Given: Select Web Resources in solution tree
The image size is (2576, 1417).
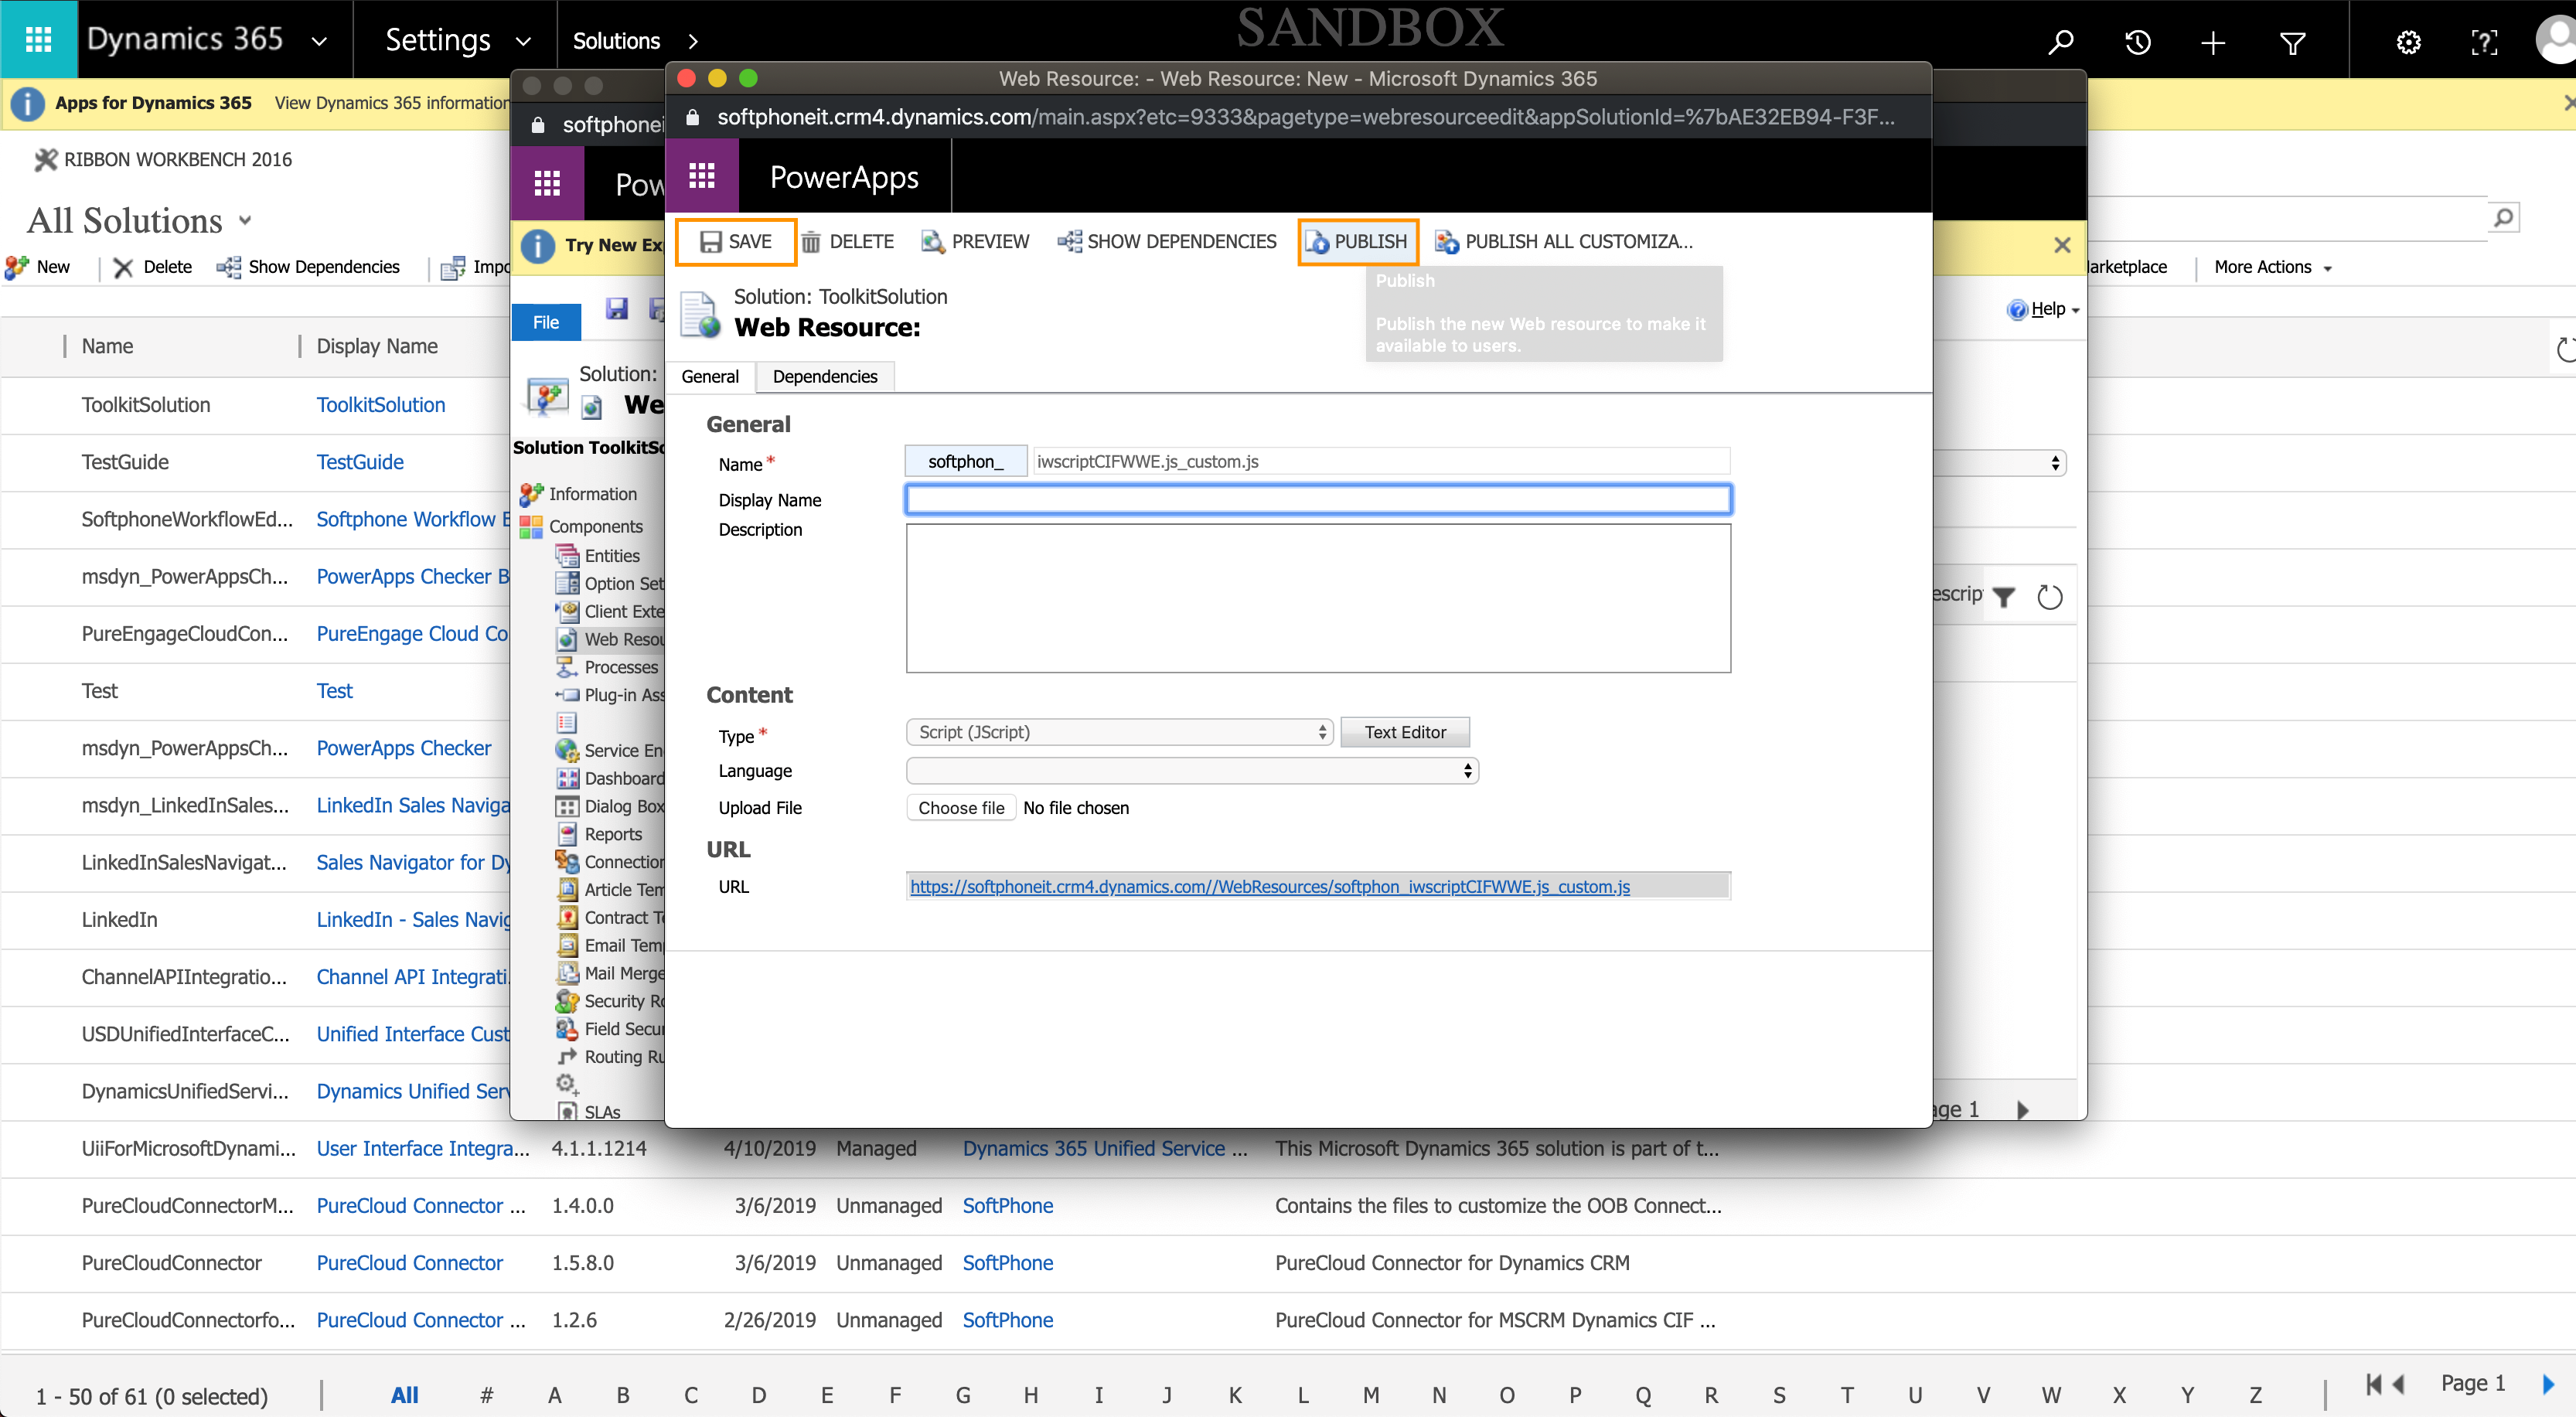Looking at the screenshot, I should pos(622,639).
